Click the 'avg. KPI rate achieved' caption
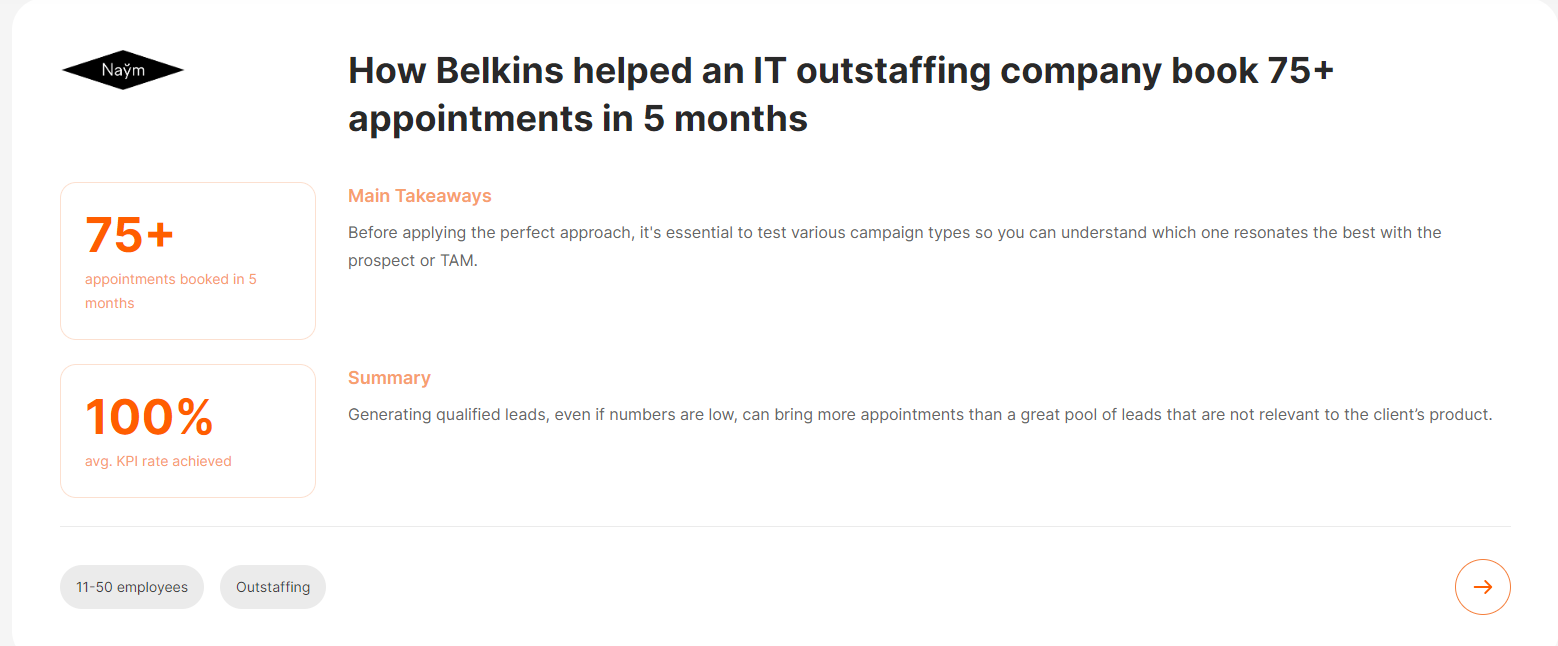The image size is (1558, 646). pyautogui.click(x=158, y=461)
